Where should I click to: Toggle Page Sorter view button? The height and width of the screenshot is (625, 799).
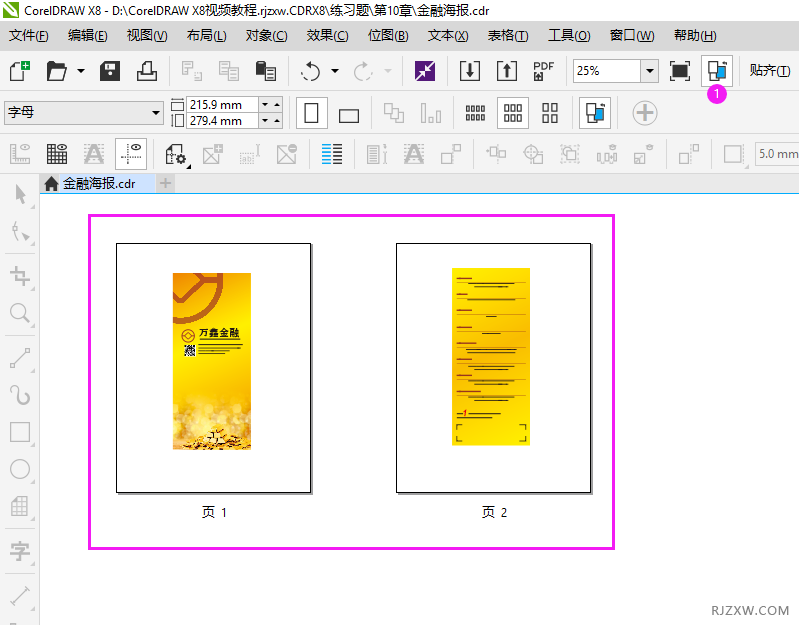coord(716,71)
